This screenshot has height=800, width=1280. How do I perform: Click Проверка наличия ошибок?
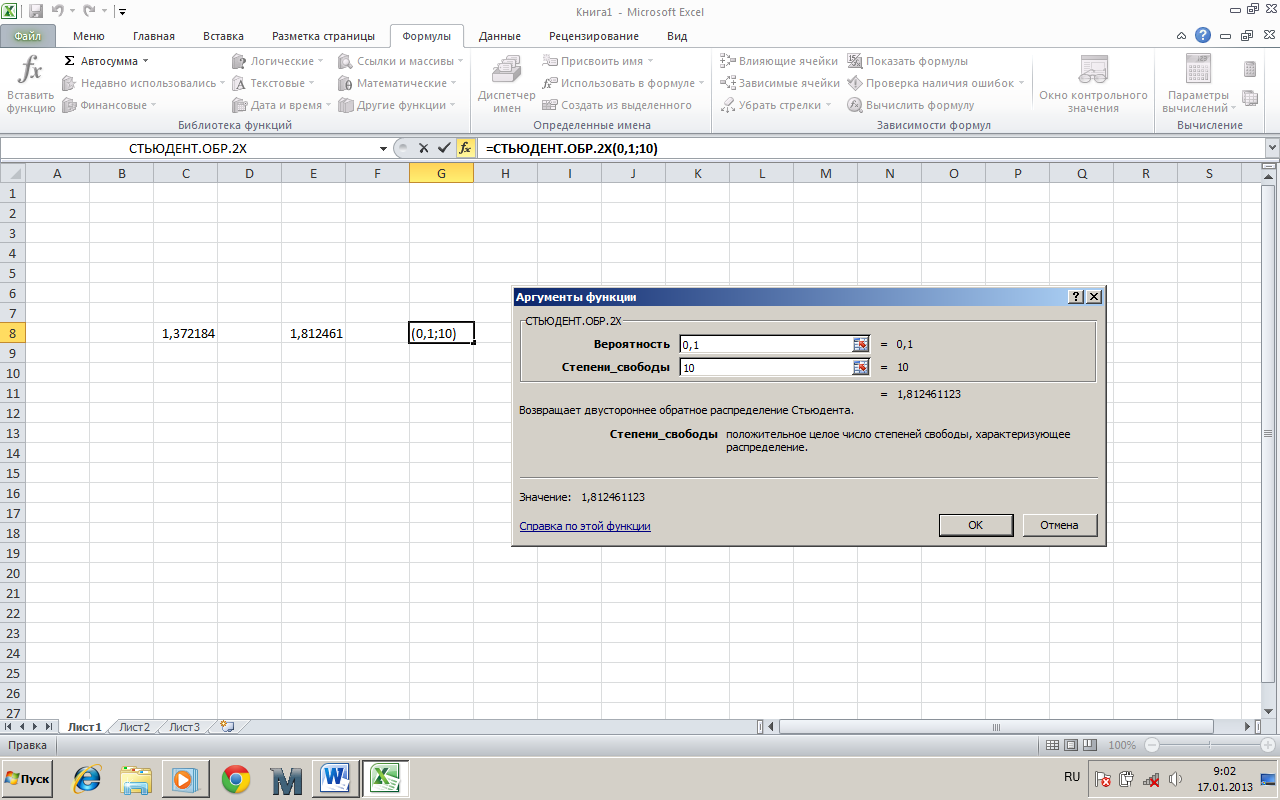pos(936,83)
